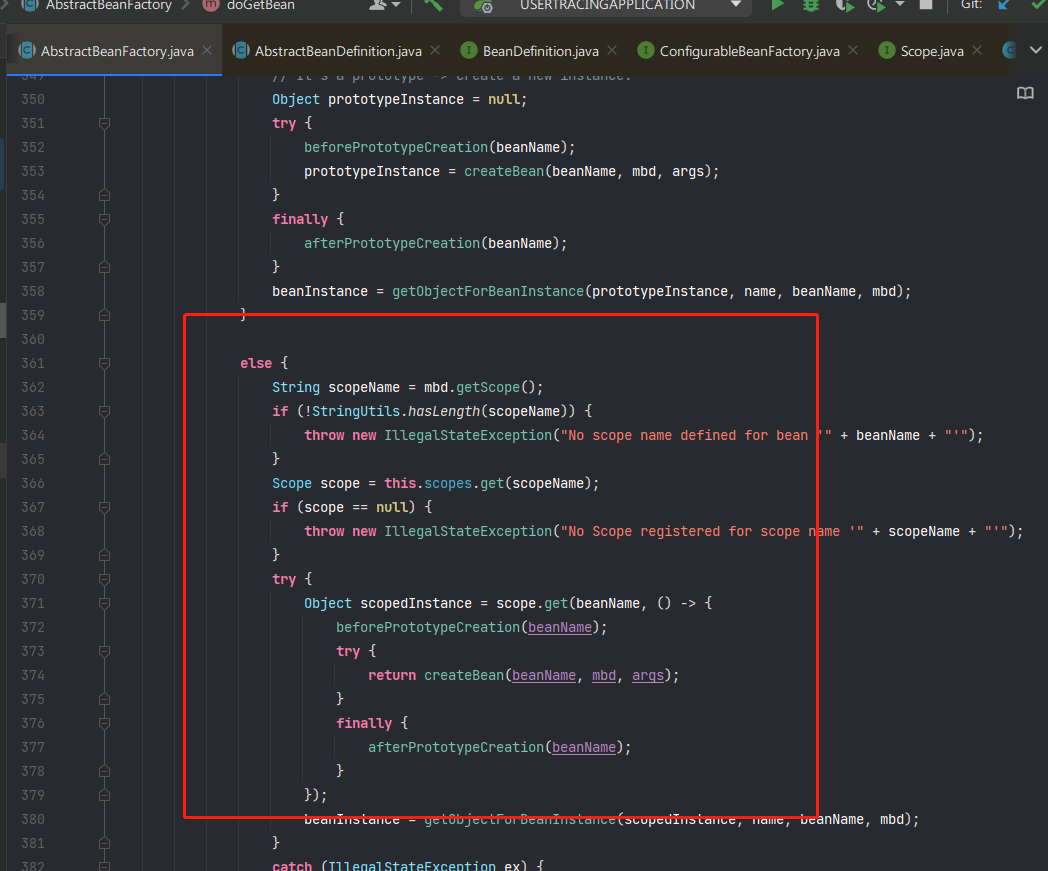Screen dimensions: 1048x871
Task: Click the interface icon on Scope.java tab
Action: click(886, 51)
